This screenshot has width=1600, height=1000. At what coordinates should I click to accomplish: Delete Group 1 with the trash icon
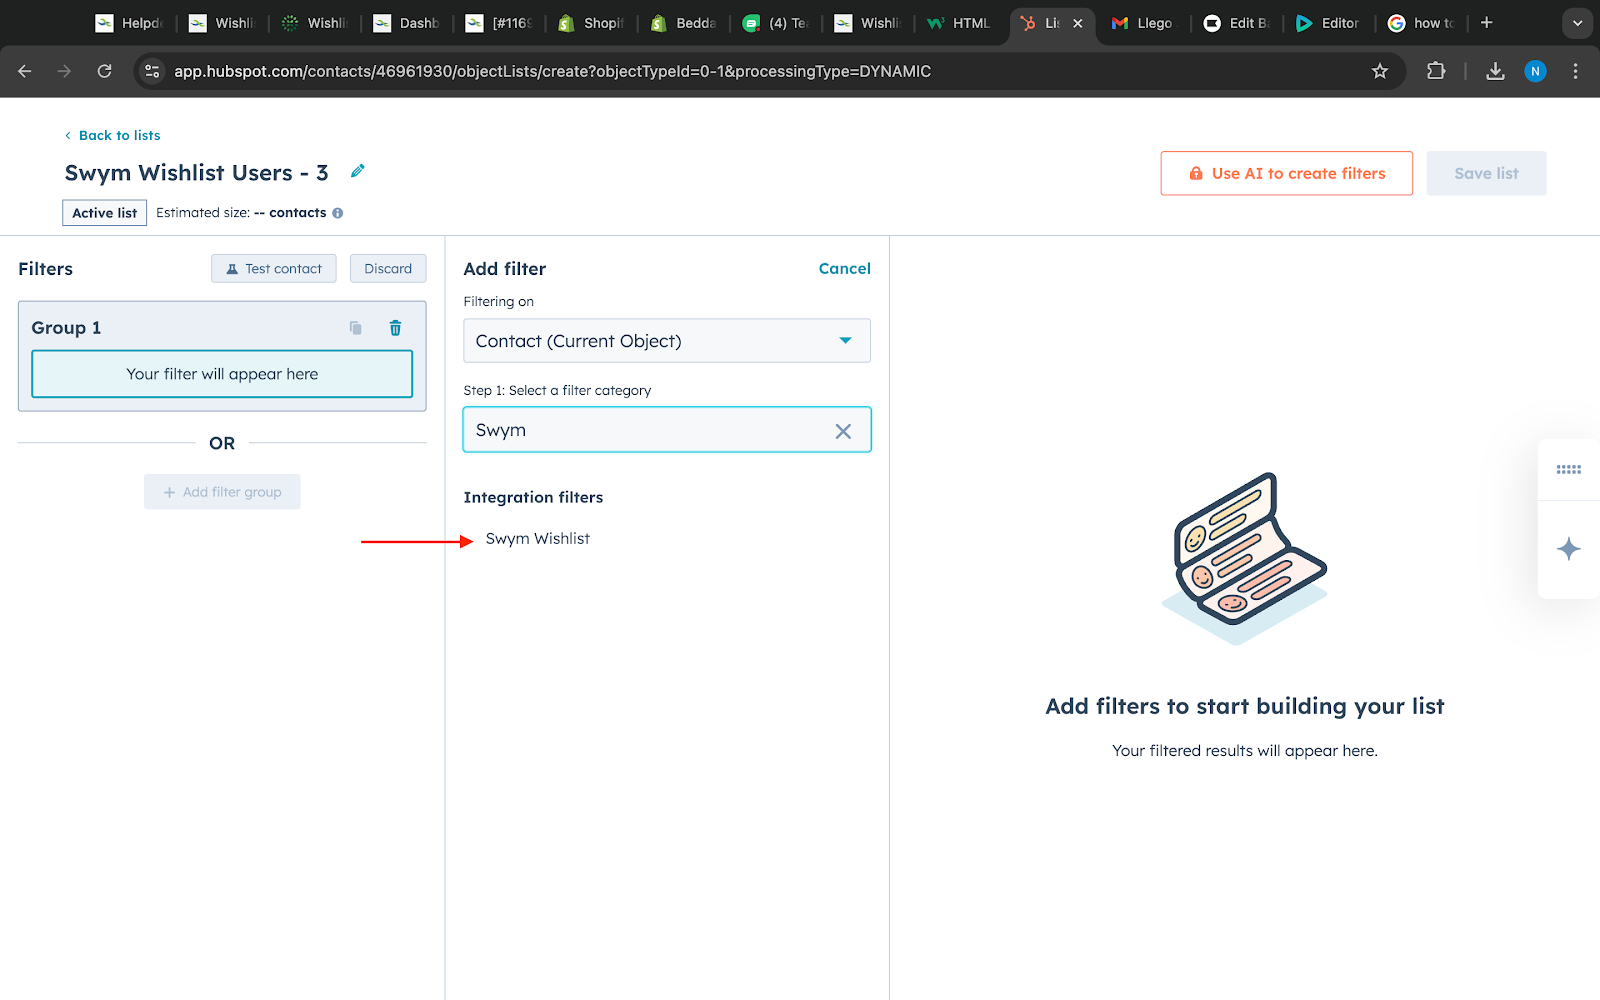tap(395, 328)
